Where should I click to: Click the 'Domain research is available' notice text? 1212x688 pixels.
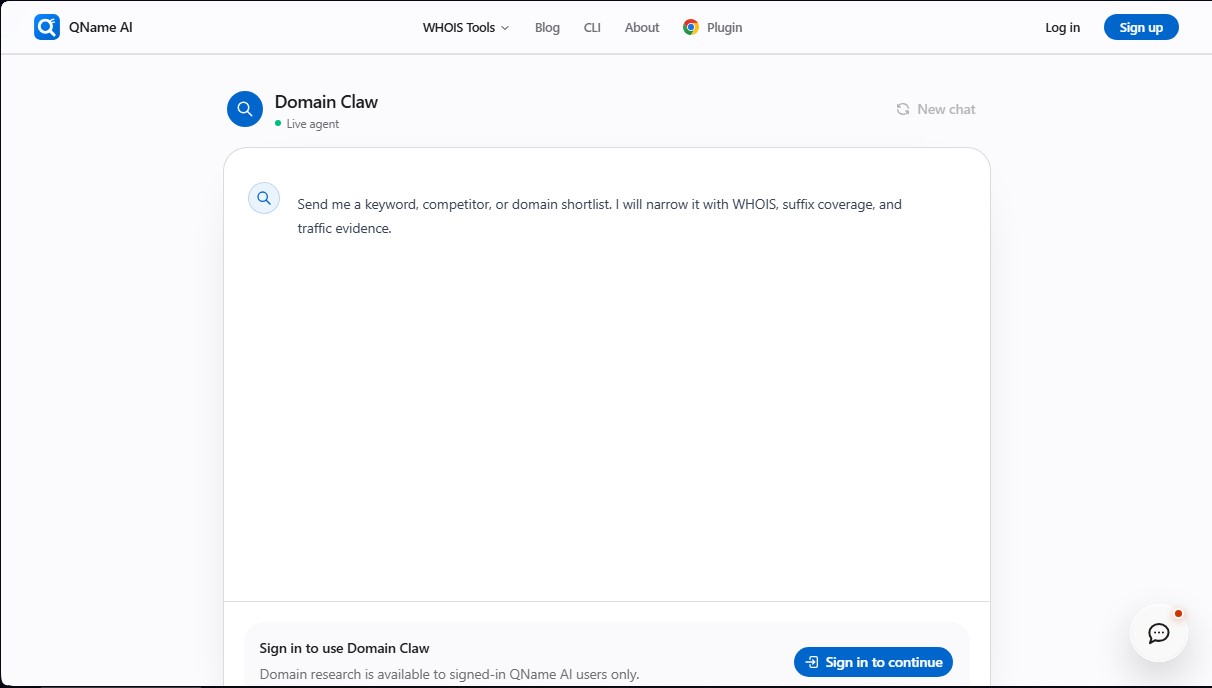449,674
